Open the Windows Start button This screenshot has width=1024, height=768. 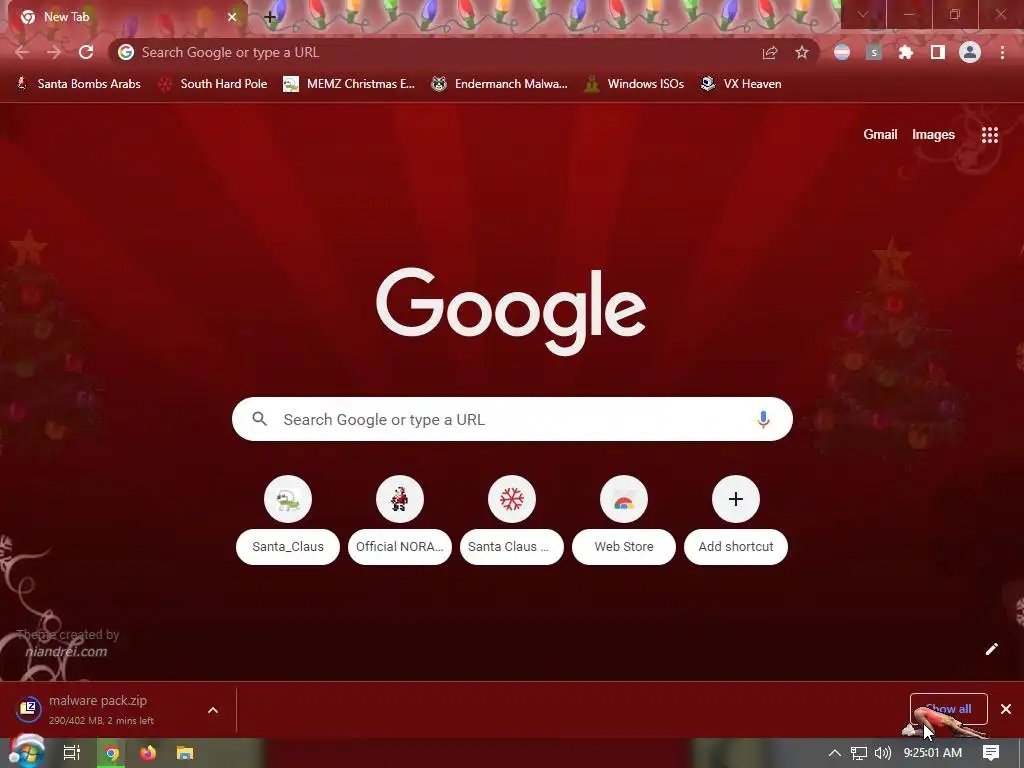26,752
